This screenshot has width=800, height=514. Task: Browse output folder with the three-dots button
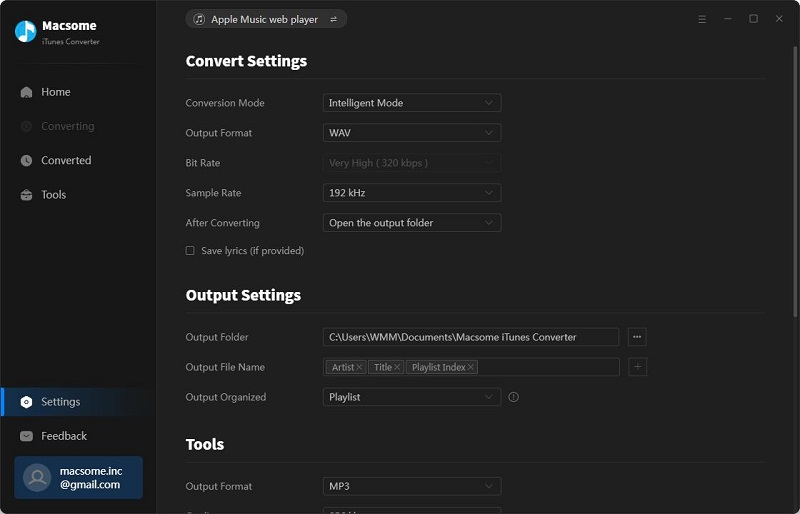pos(637,337)
